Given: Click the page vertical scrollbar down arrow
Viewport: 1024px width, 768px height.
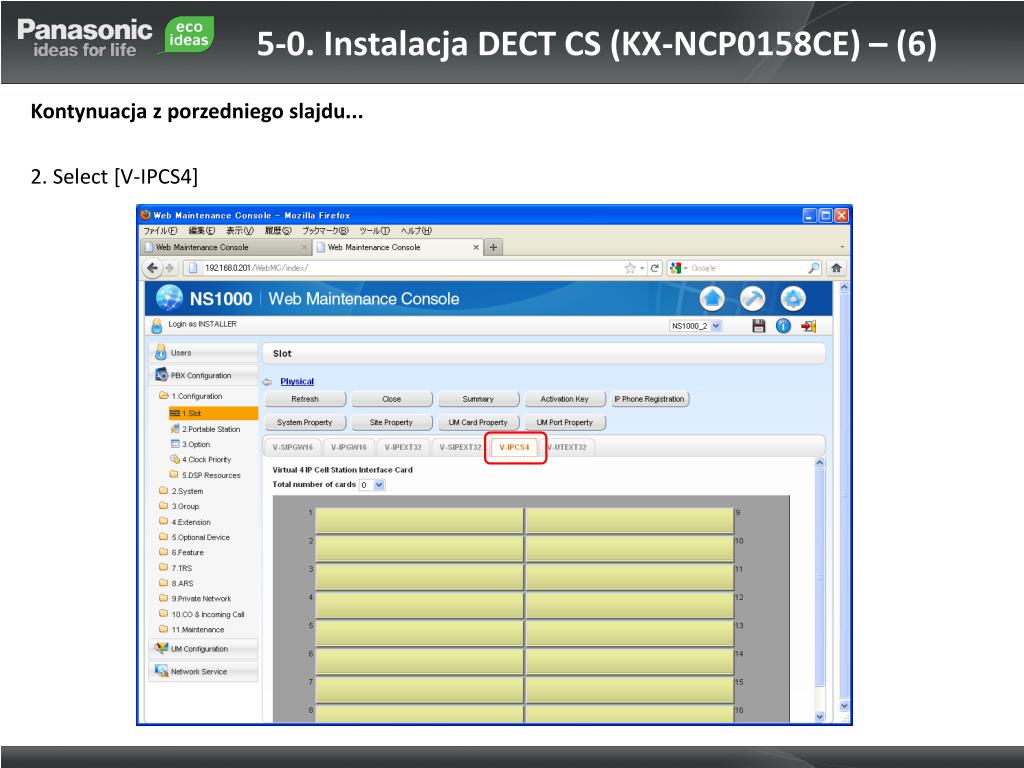Looking at the screenshot, I should click(844, 706).
